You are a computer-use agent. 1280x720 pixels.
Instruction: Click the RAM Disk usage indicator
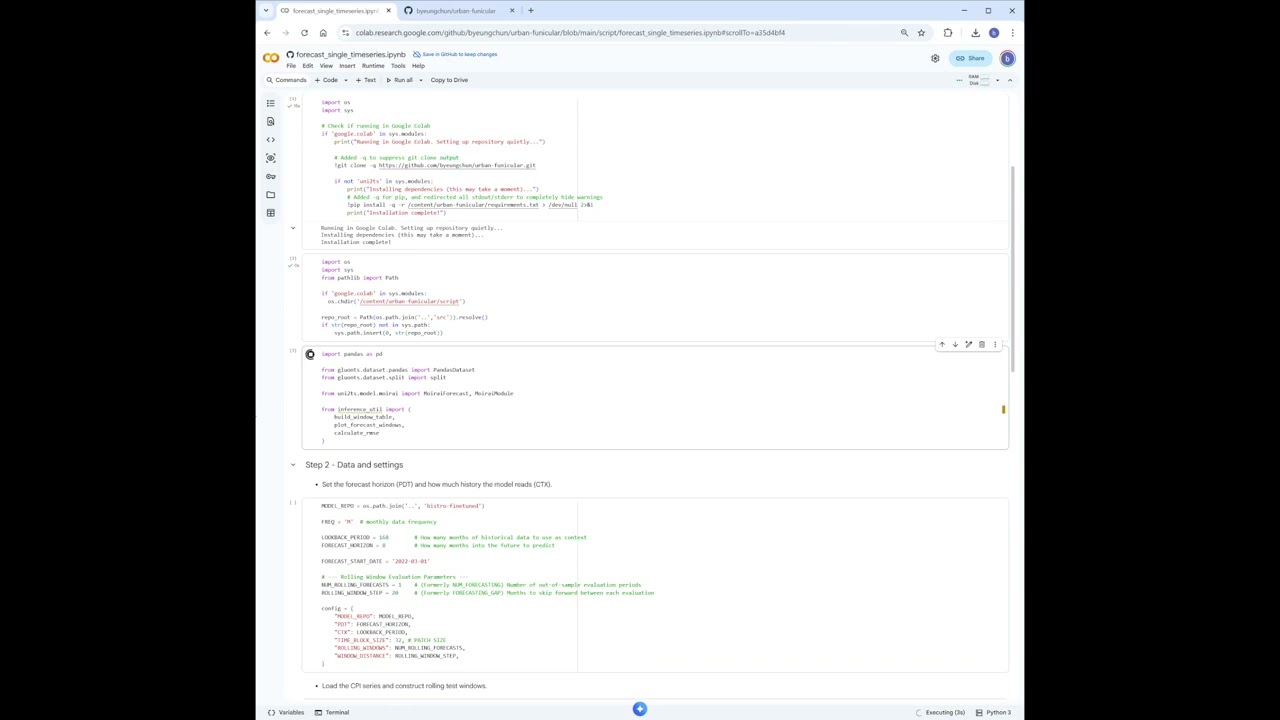(x=977, y=80)
